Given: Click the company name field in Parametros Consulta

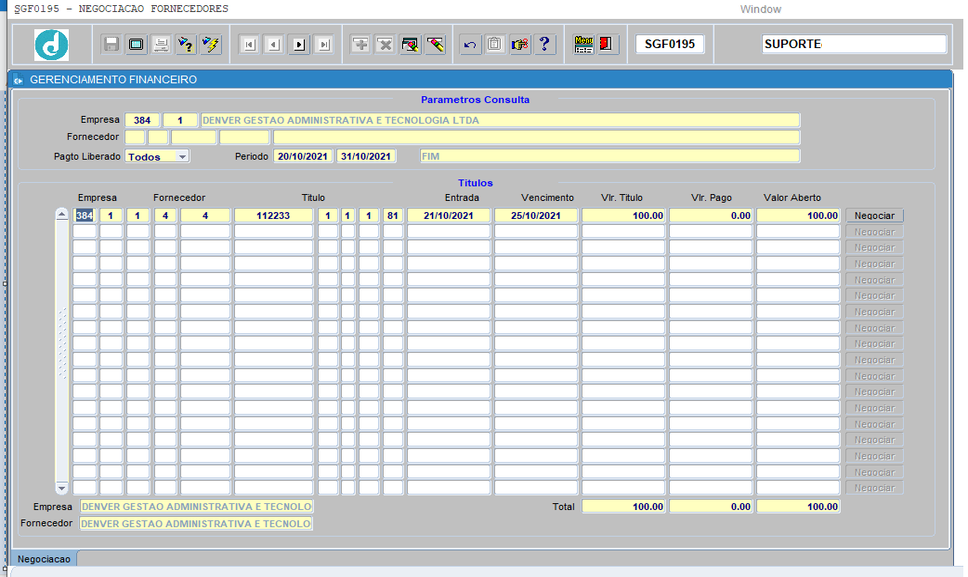Looking at the screenshot, I should (500, 120).
